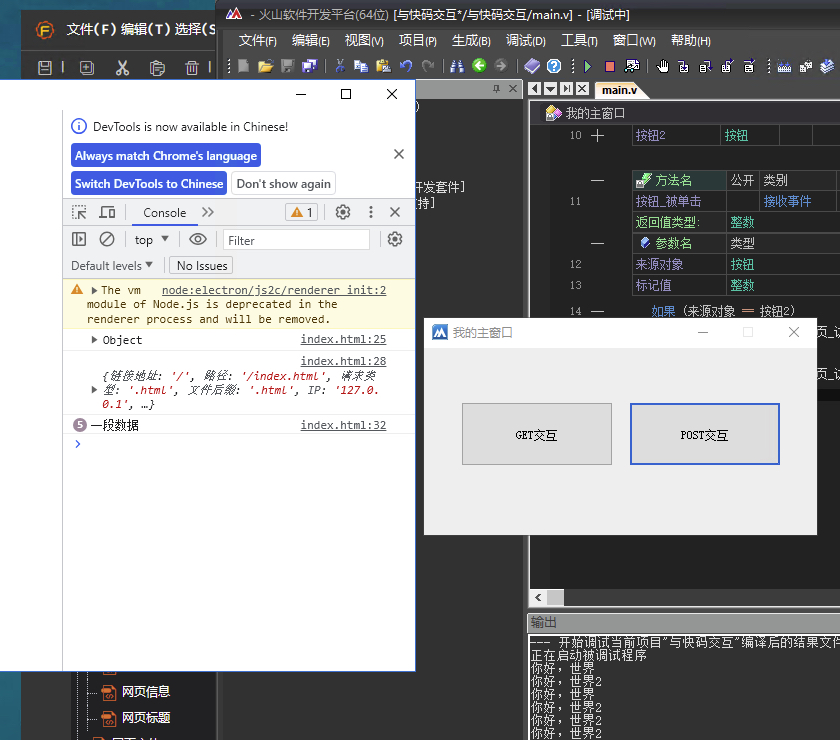This screenshot has width=840, height=740.
Task: Click the copy icon in Volcano toolbar
Action: pos(361,66)
